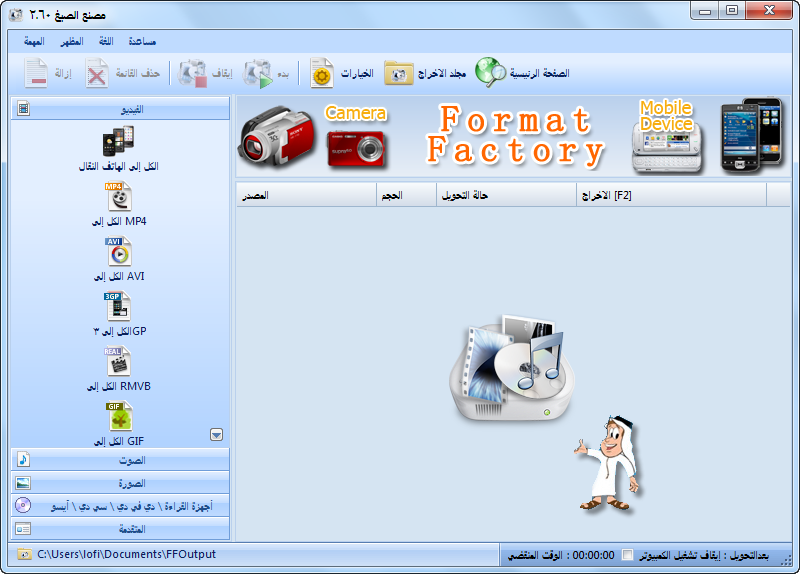Click the red Sony camcorder banner image
The image size is (800, 574).
click(x=276, y=136)
